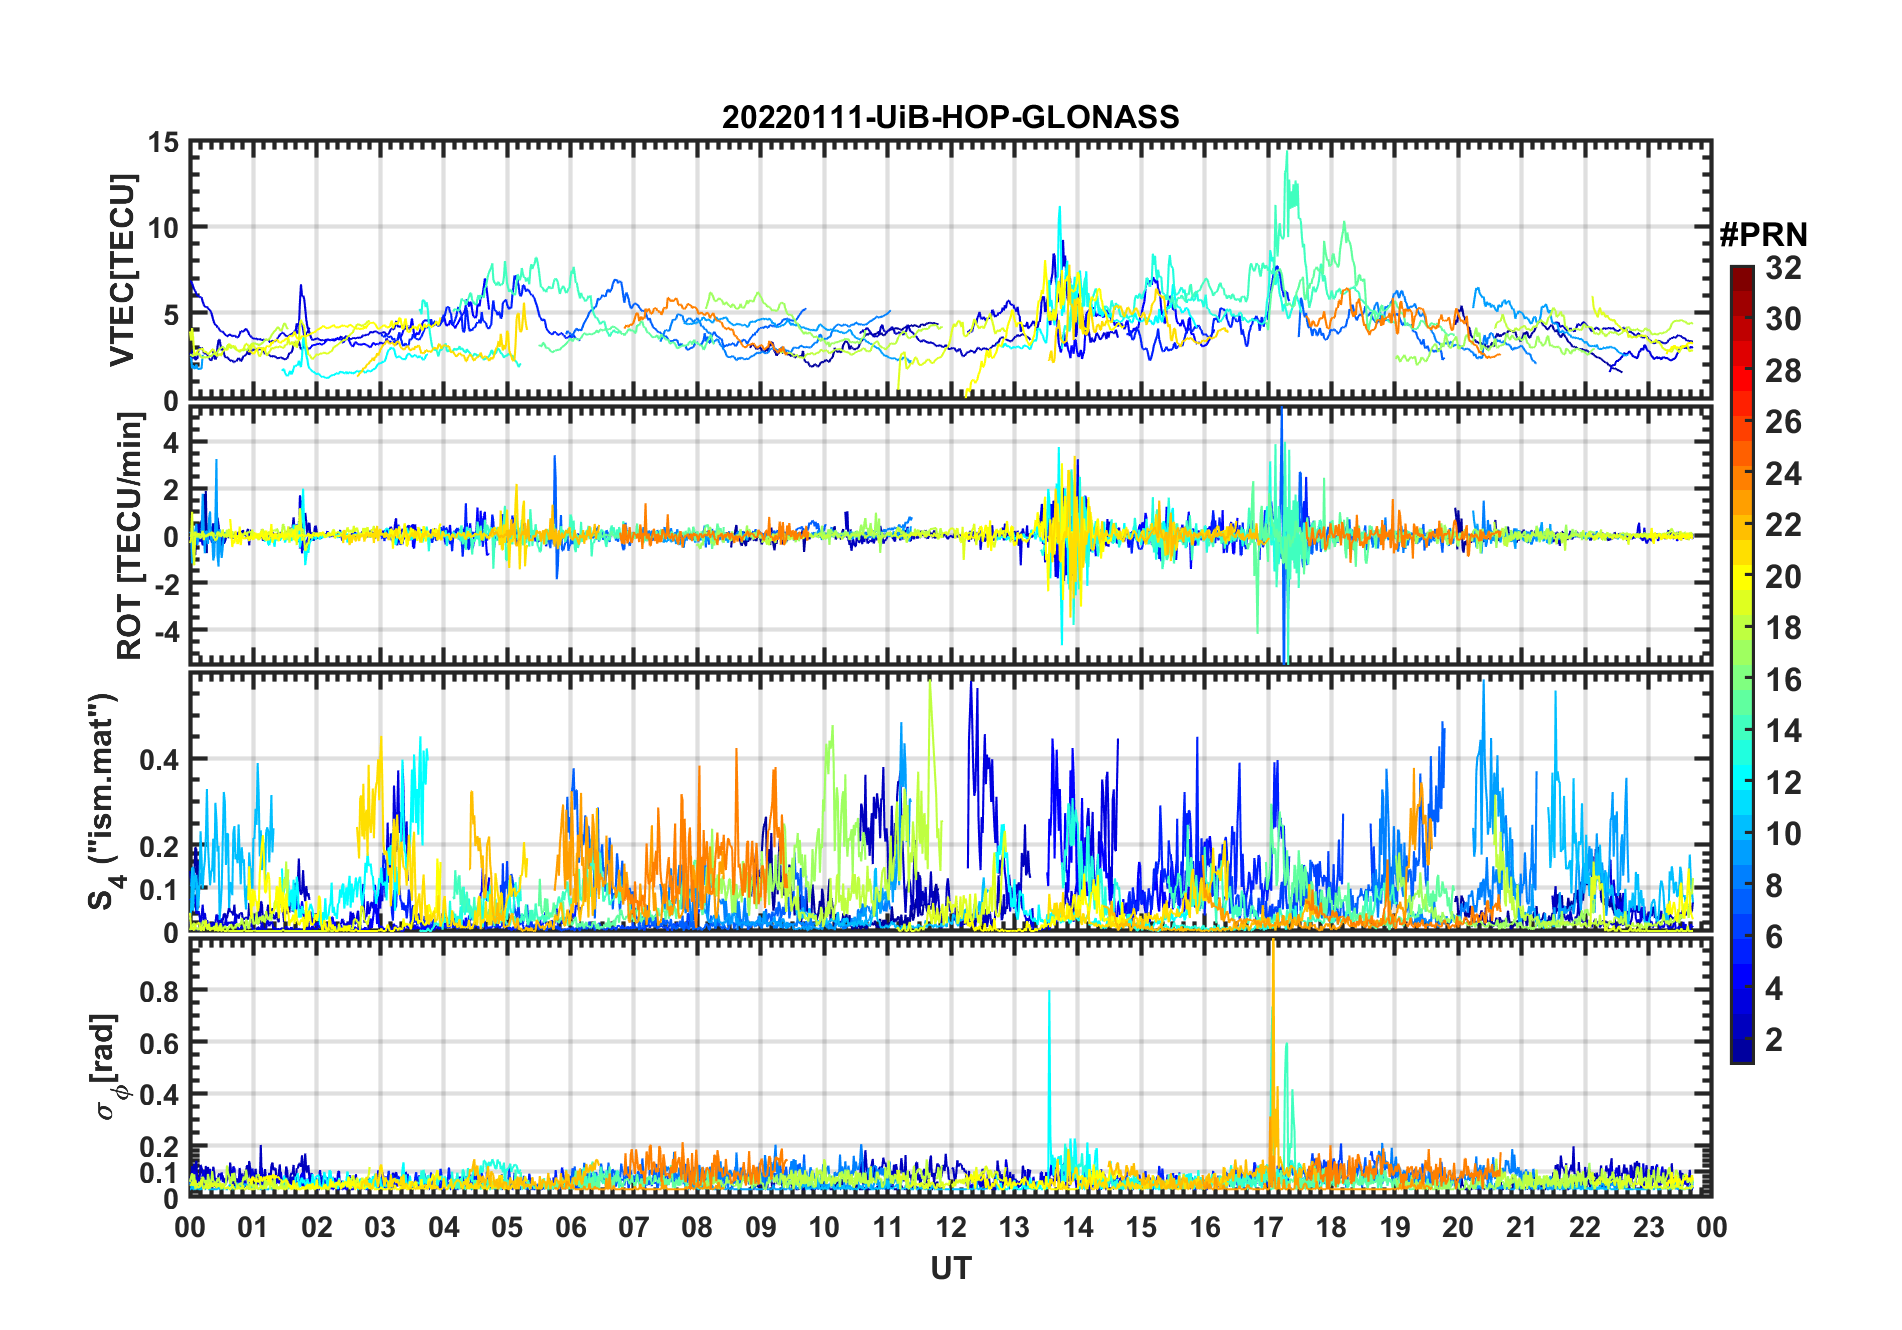Image resolution: width=1902 pixels, height=1330 pixels.
Task: Click colorbar tick label 26
Action: (1783, 422)
